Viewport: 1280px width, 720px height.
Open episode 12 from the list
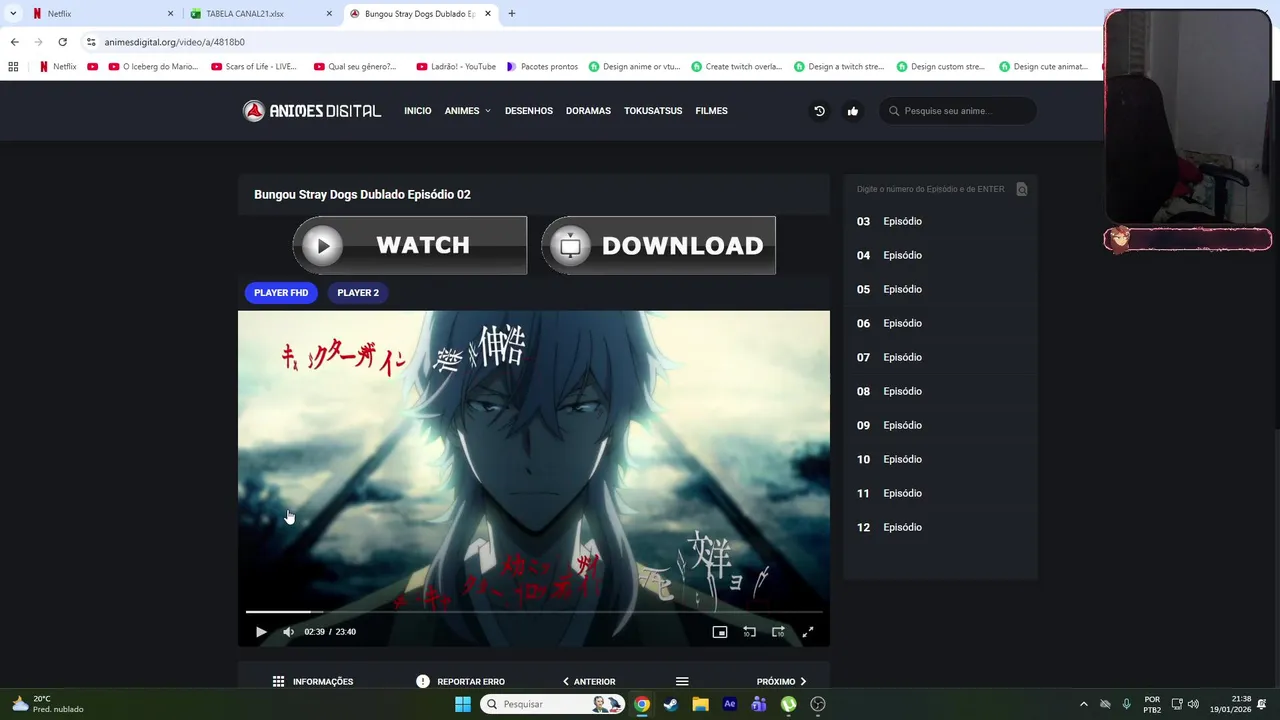[940, 527]
